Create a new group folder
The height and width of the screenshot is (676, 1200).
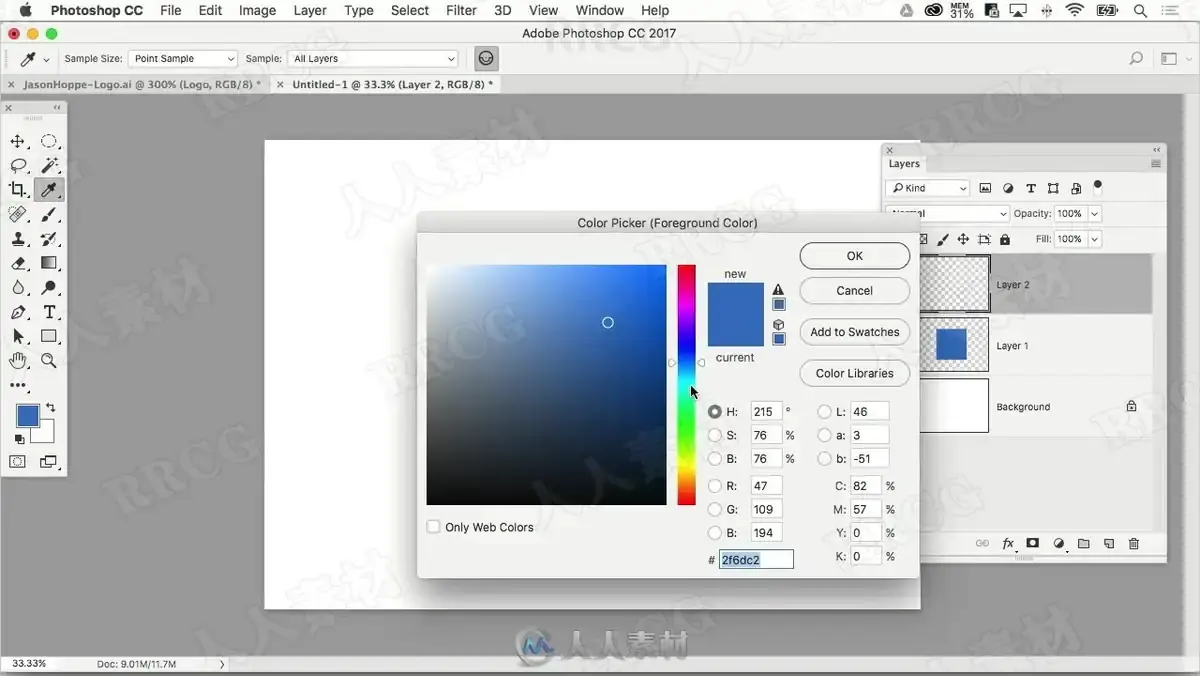pos(1084,544)
